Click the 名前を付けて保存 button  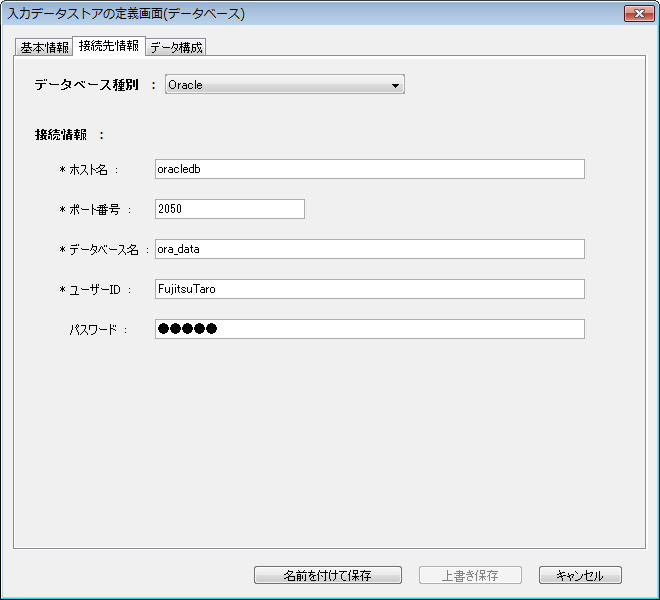tap(327, 575)
